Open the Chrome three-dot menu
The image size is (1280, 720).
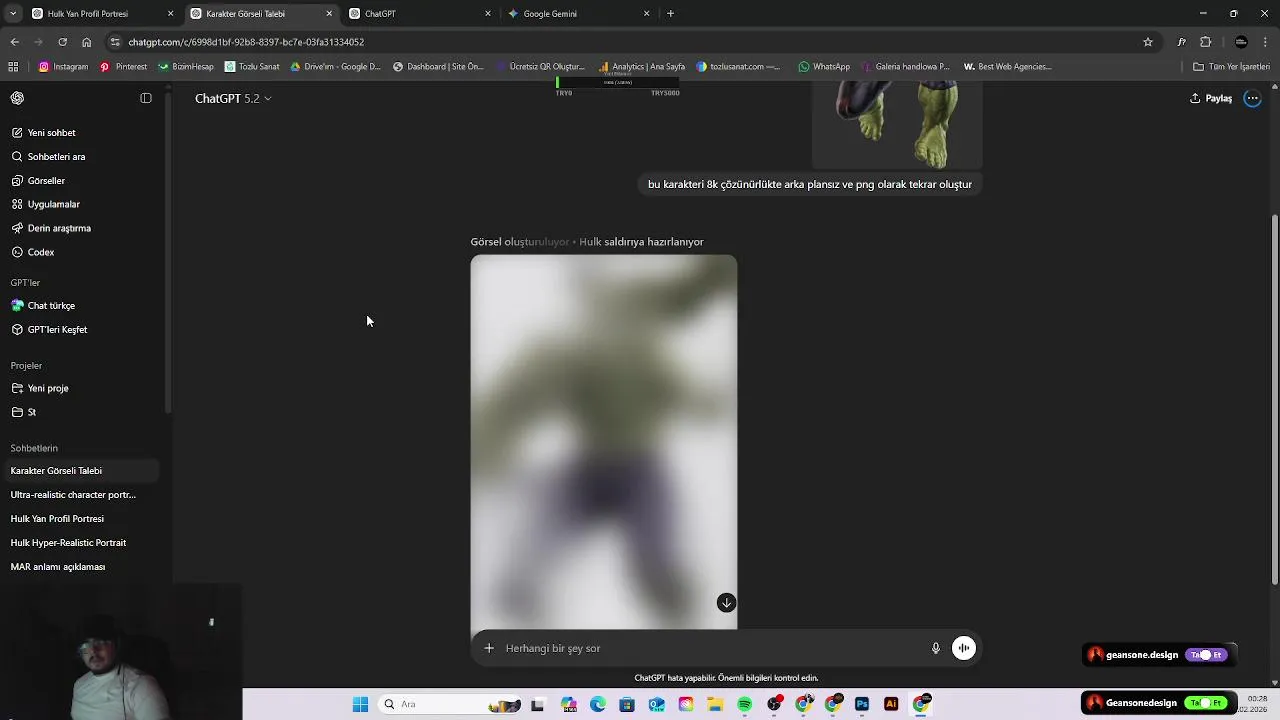coord(1267,42)
